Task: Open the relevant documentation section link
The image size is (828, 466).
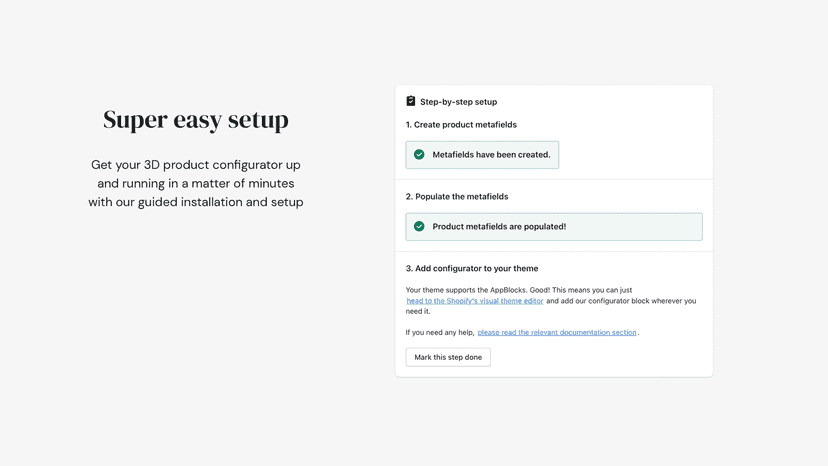Action: point(557,332)
